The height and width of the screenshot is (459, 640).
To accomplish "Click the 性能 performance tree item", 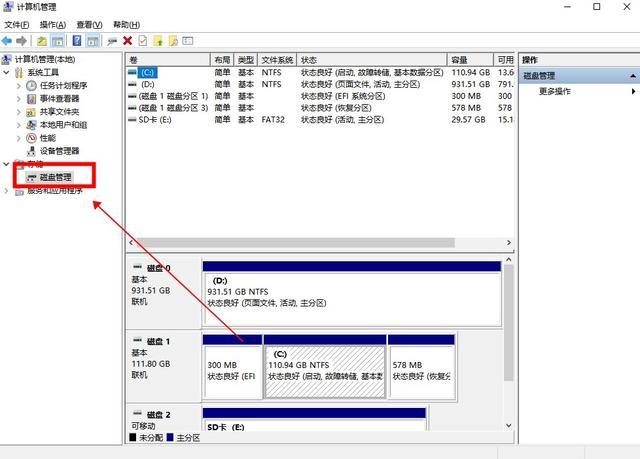I will click(48, 138).
